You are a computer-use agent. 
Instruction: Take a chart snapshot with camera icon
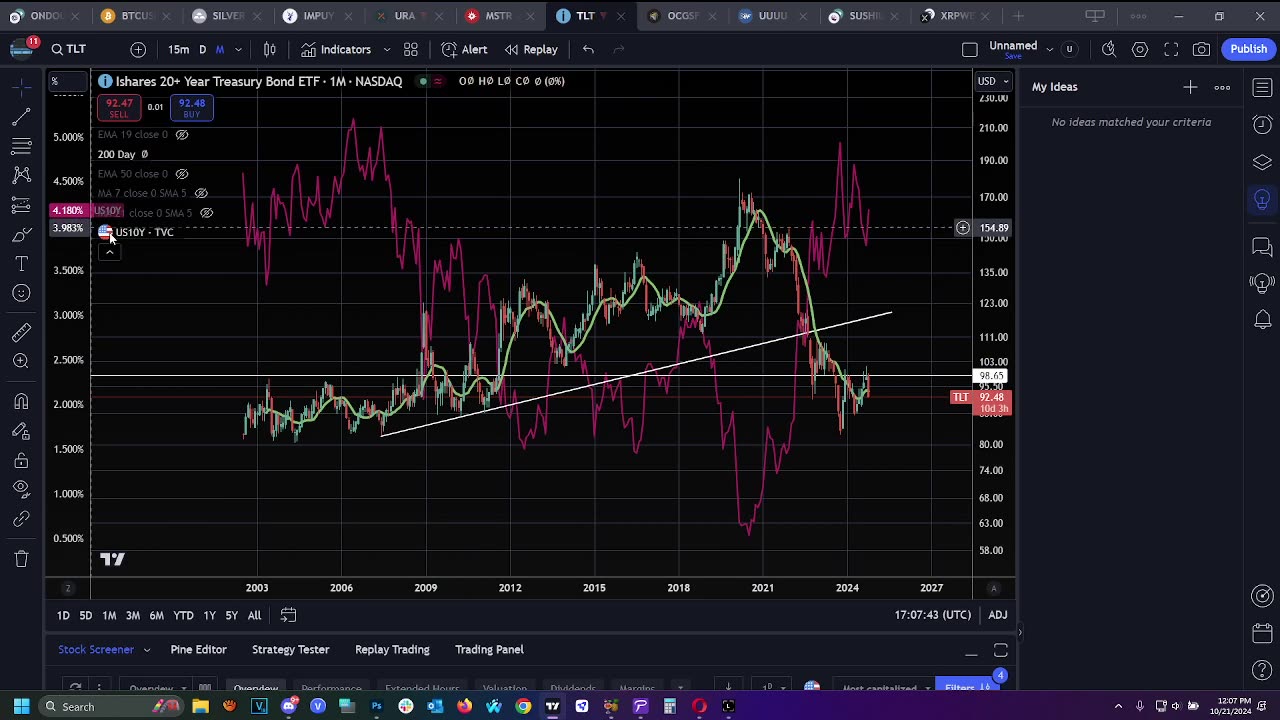[x=1202, y=49]
